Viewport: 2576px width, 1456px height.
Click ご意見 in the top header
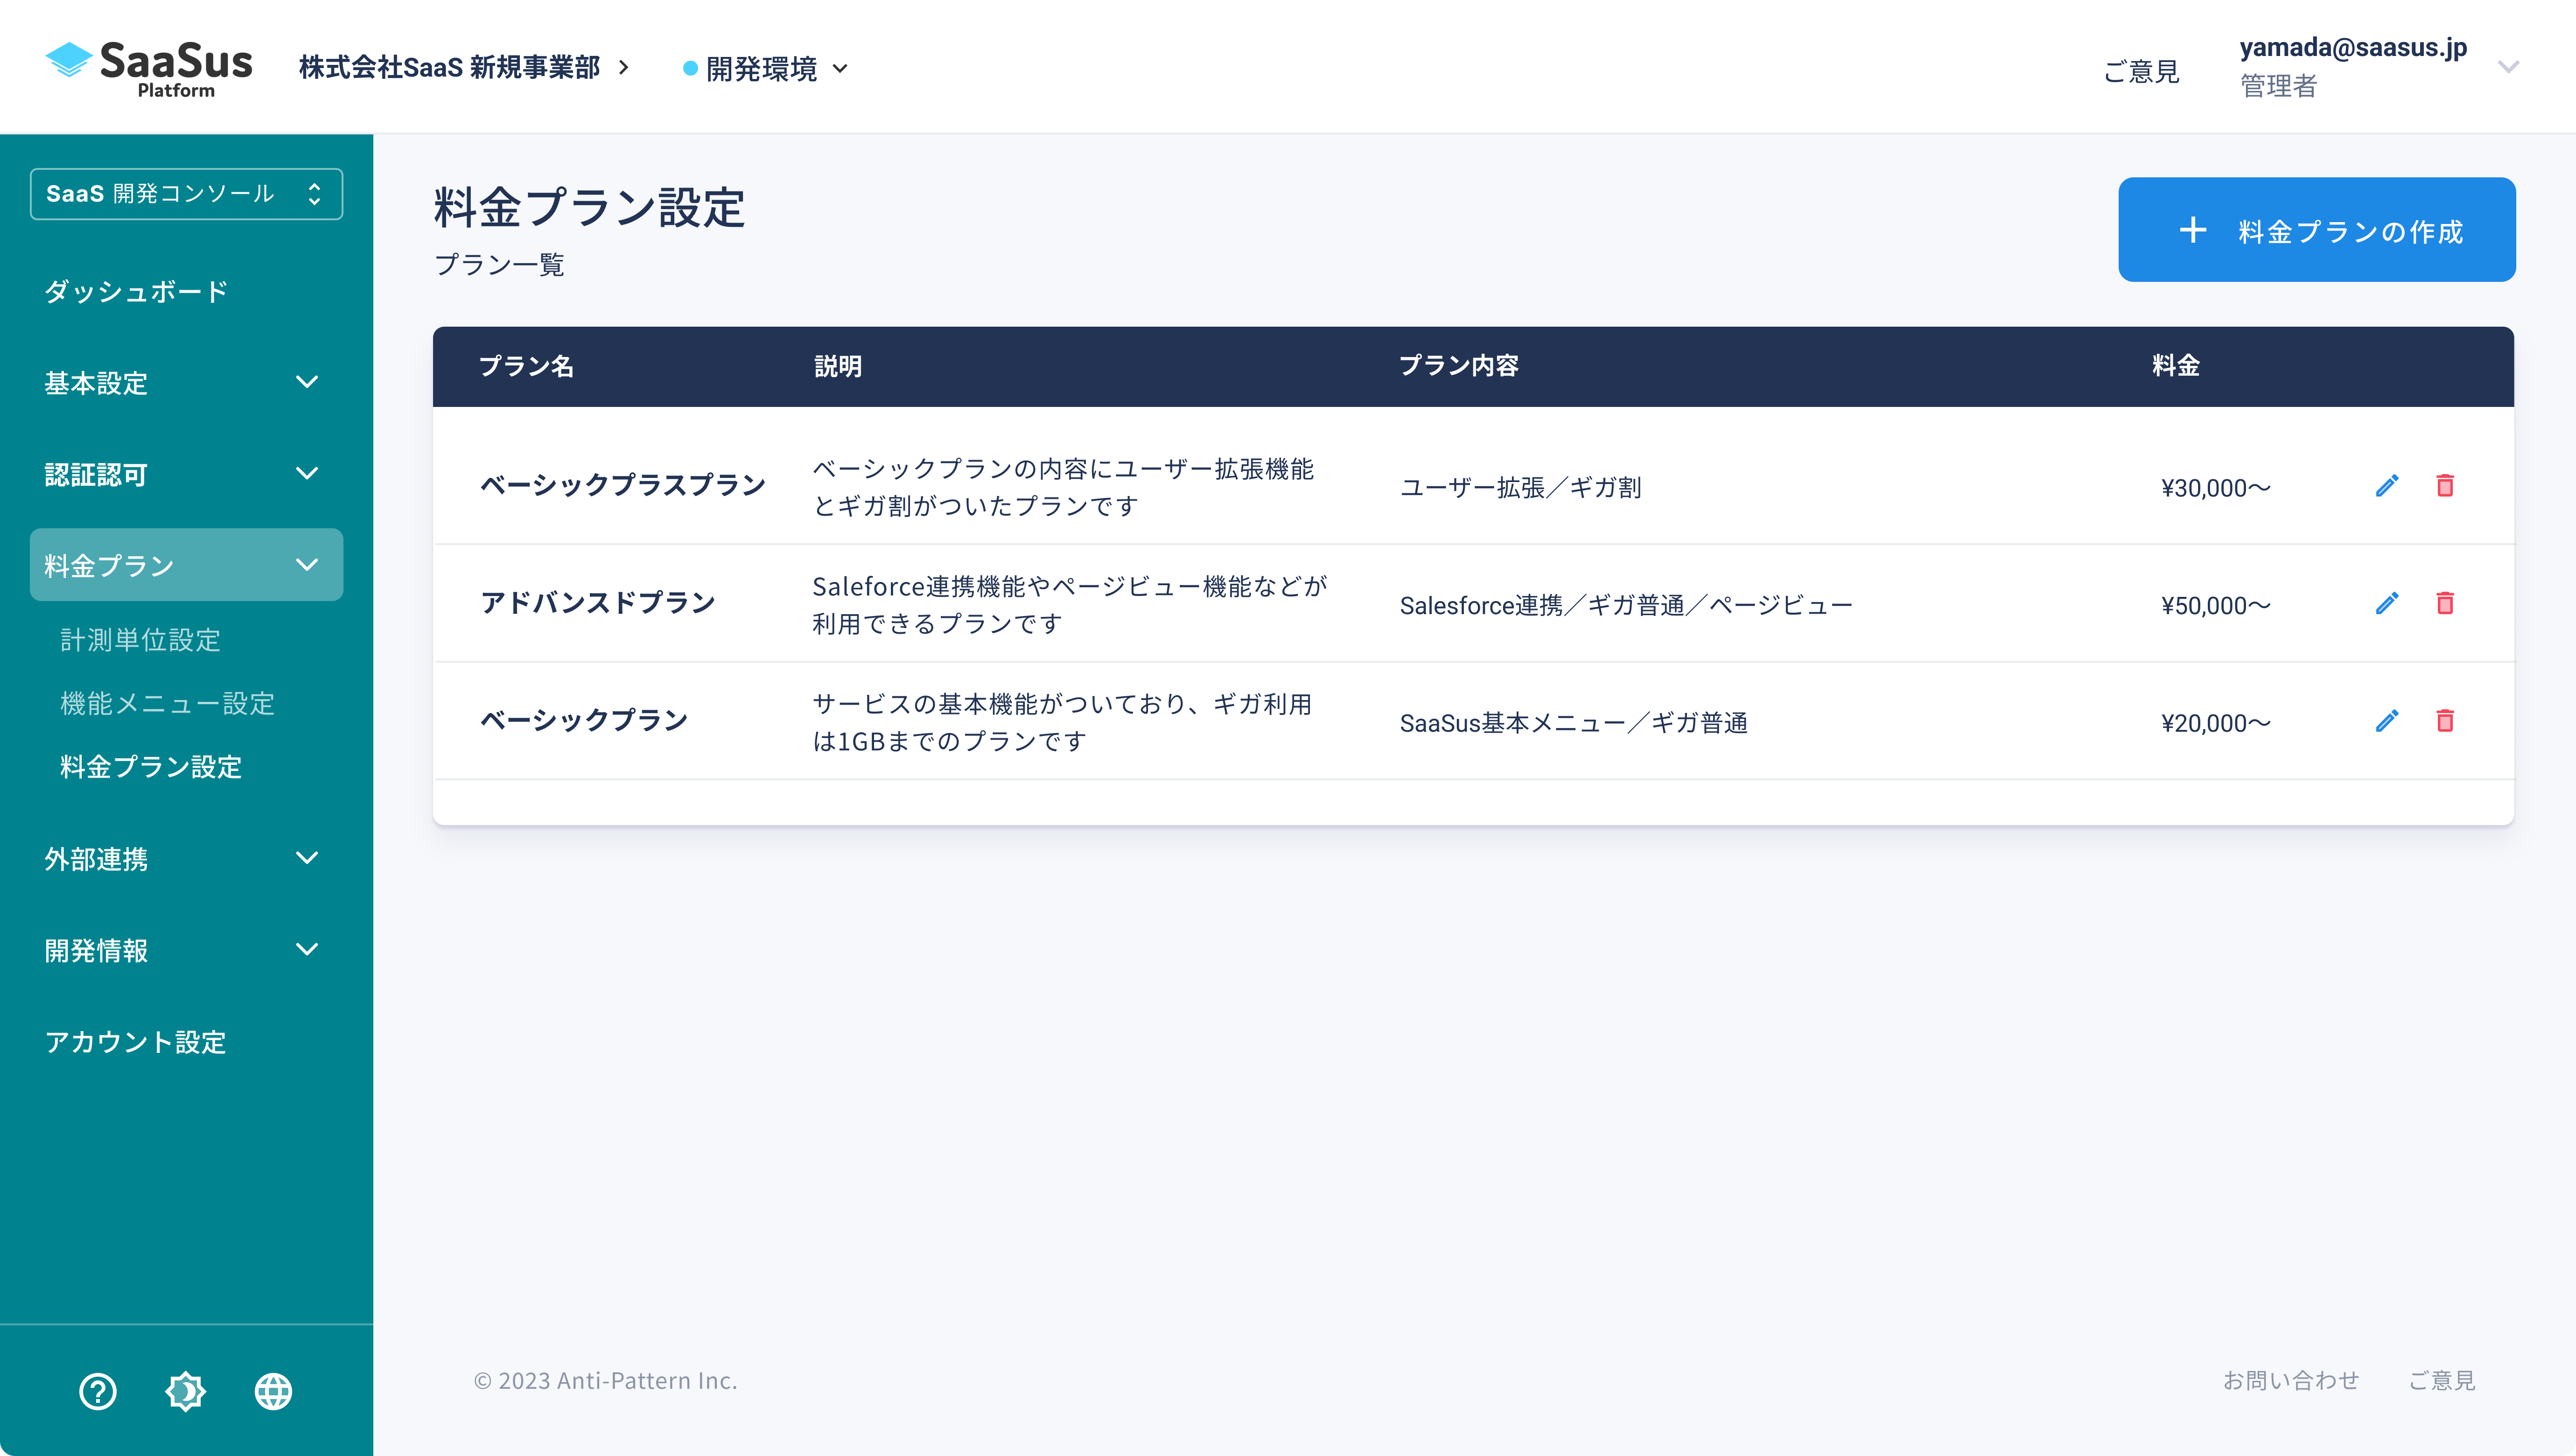(2142, 71)
